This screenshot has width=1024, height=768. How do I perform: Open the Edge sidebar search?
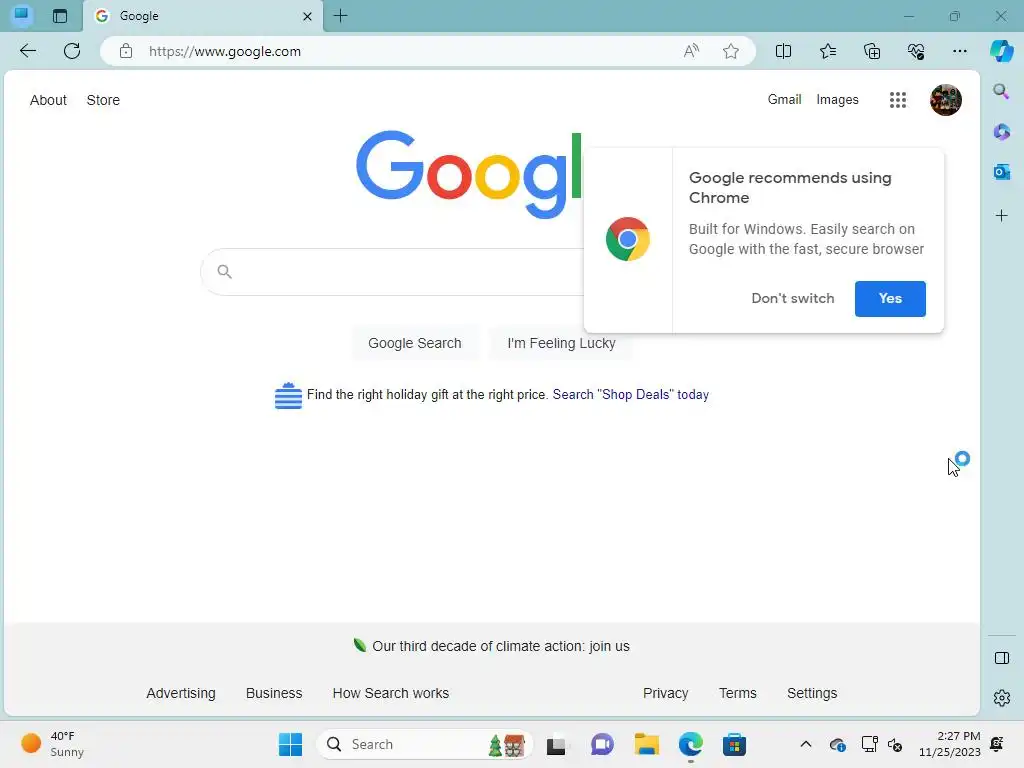[1001, 91]
